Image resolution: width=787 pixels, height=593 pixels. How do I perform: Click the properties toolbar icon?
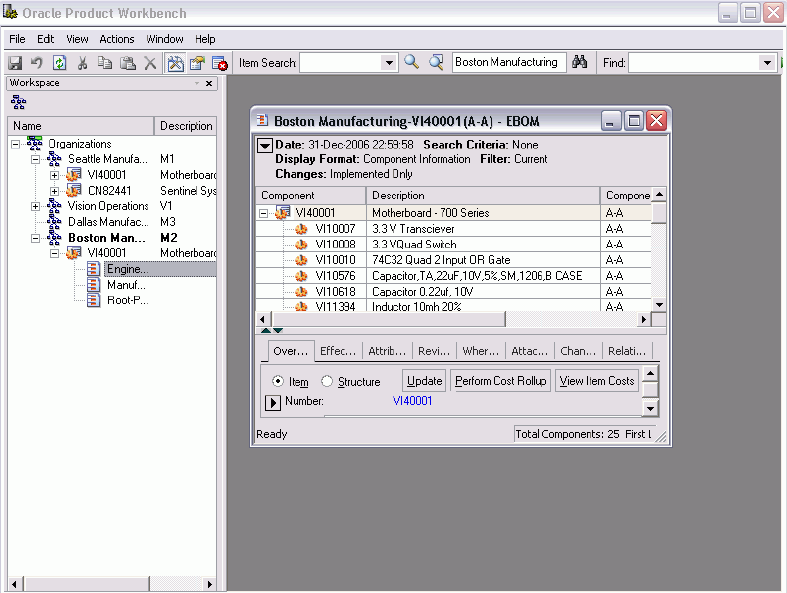(x=197, y=63)
